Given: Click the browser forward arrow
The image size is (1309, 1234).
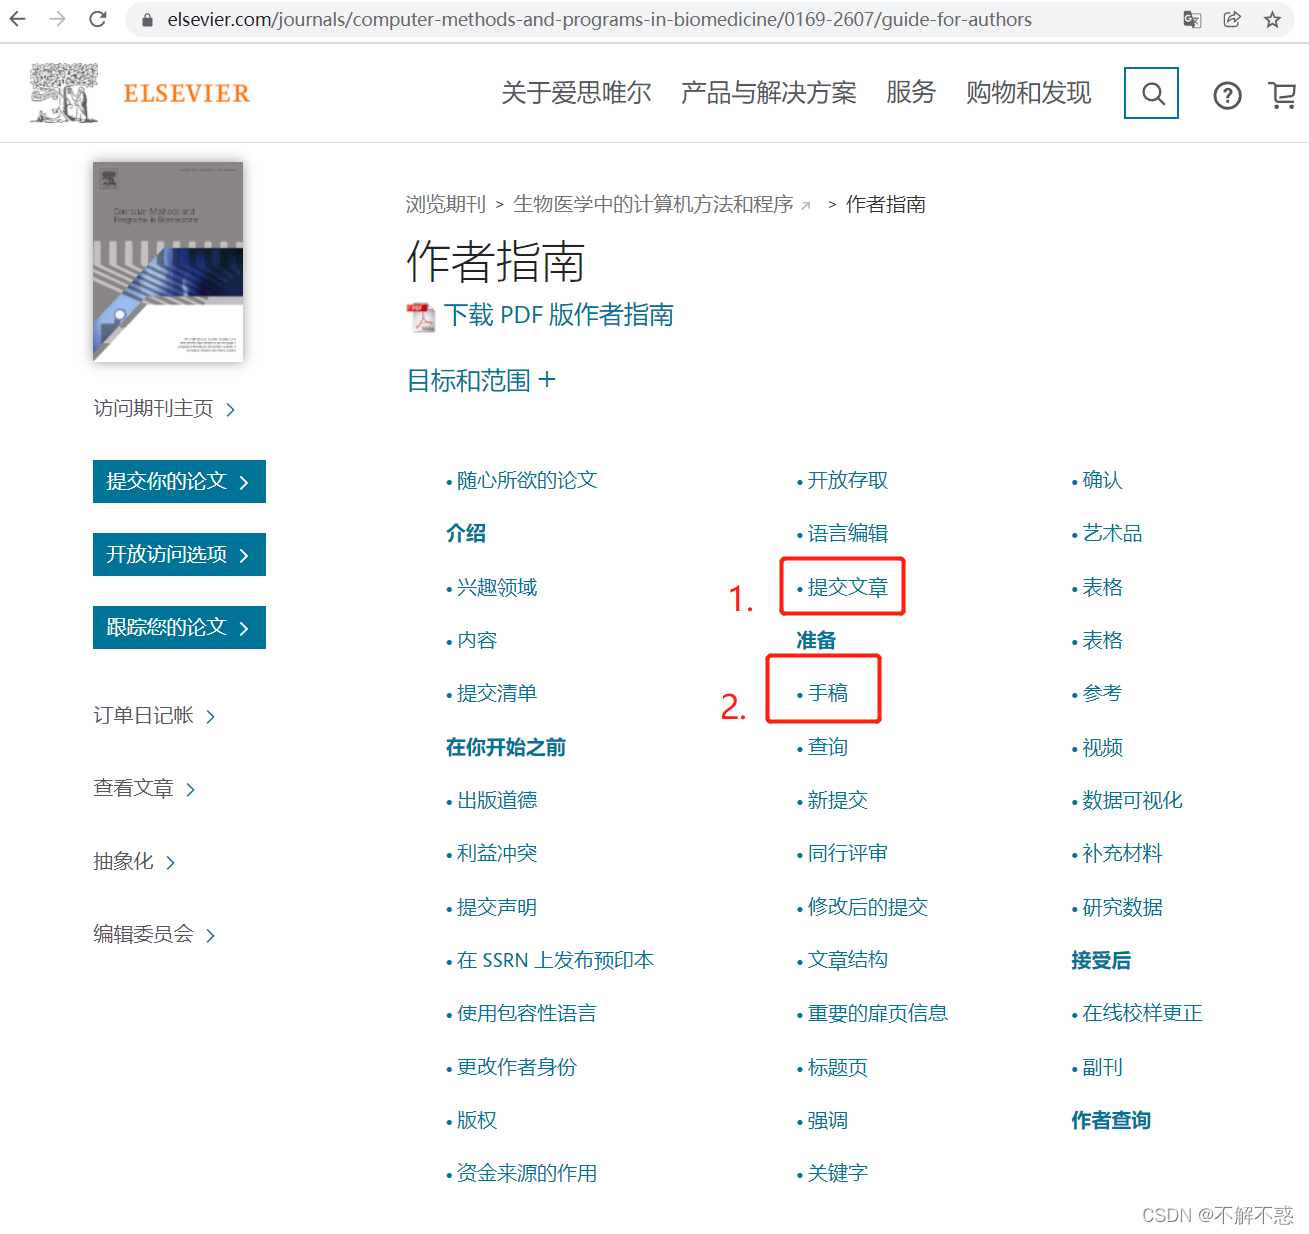Looking at the screenshot, I should [58, 19].
